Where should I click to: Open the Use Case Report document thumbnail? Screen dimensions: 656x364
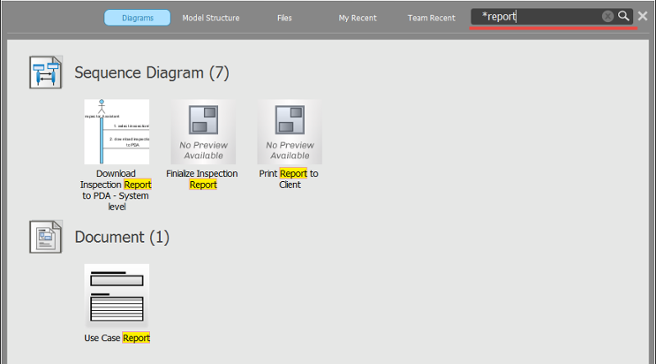pyautogui.click(x=117, y=296)
